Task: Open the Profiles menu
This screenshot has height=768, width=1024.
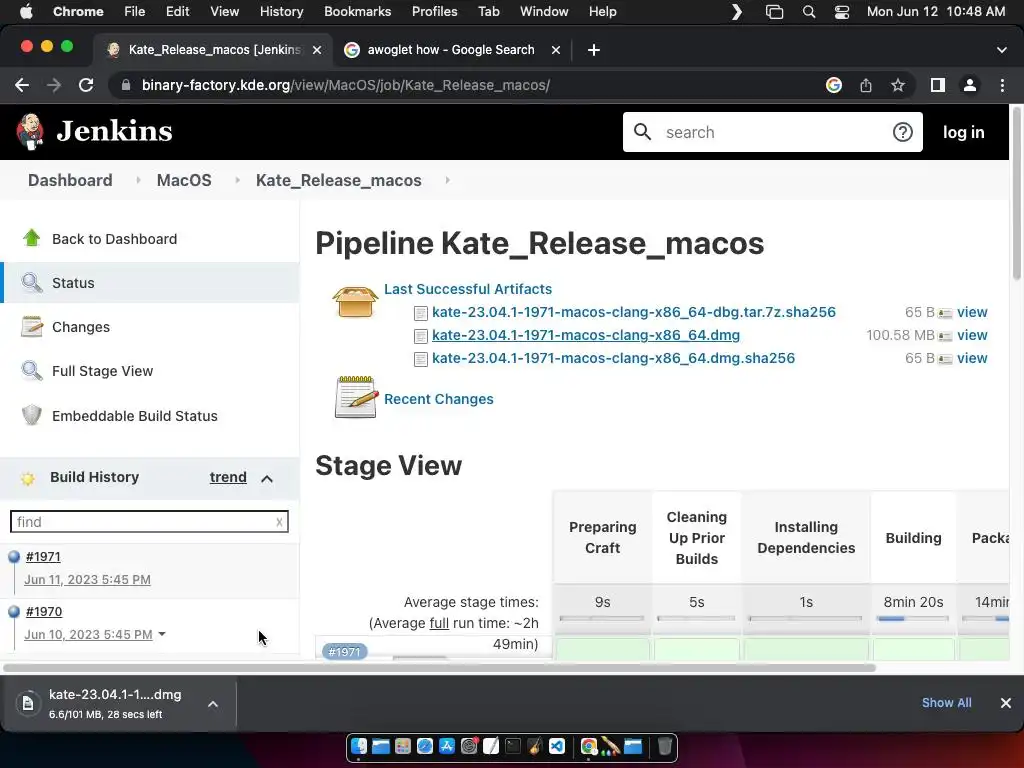Action: (434, 12)
